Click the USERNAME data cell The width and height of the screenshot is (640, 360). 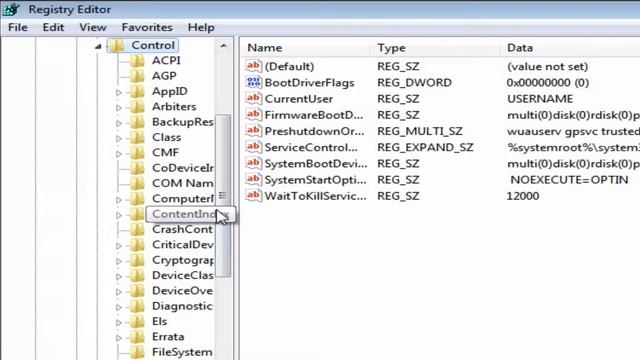coord(540,99)
